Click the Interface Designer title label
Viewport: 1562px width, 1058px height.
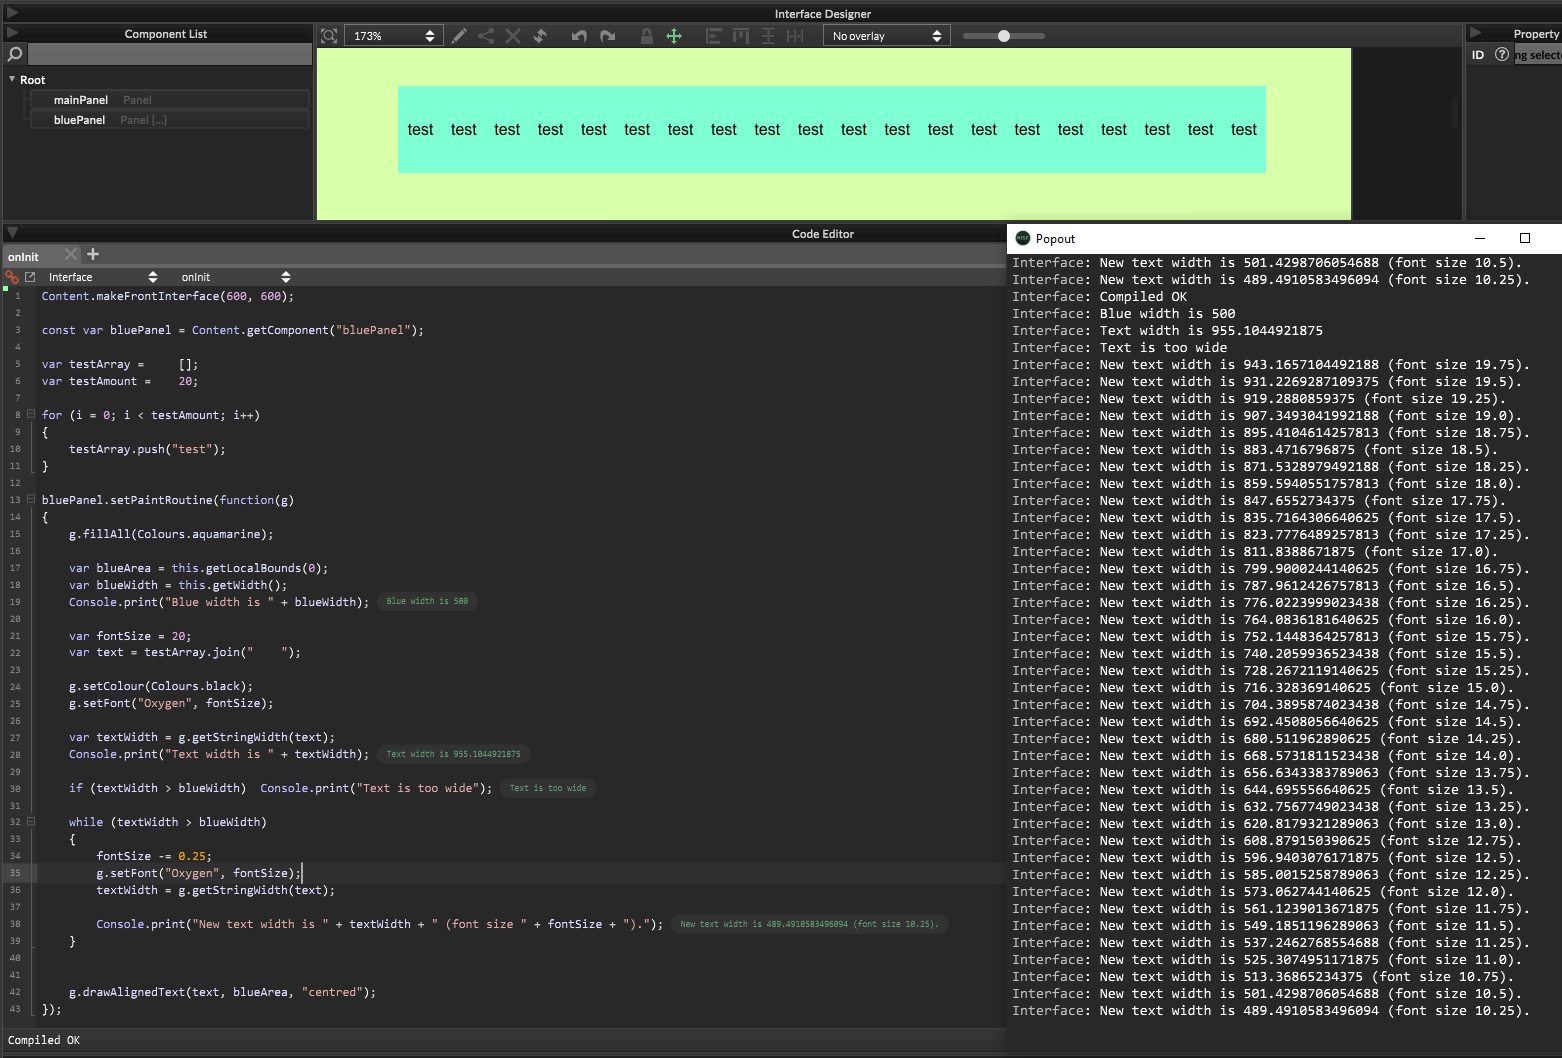822,14
